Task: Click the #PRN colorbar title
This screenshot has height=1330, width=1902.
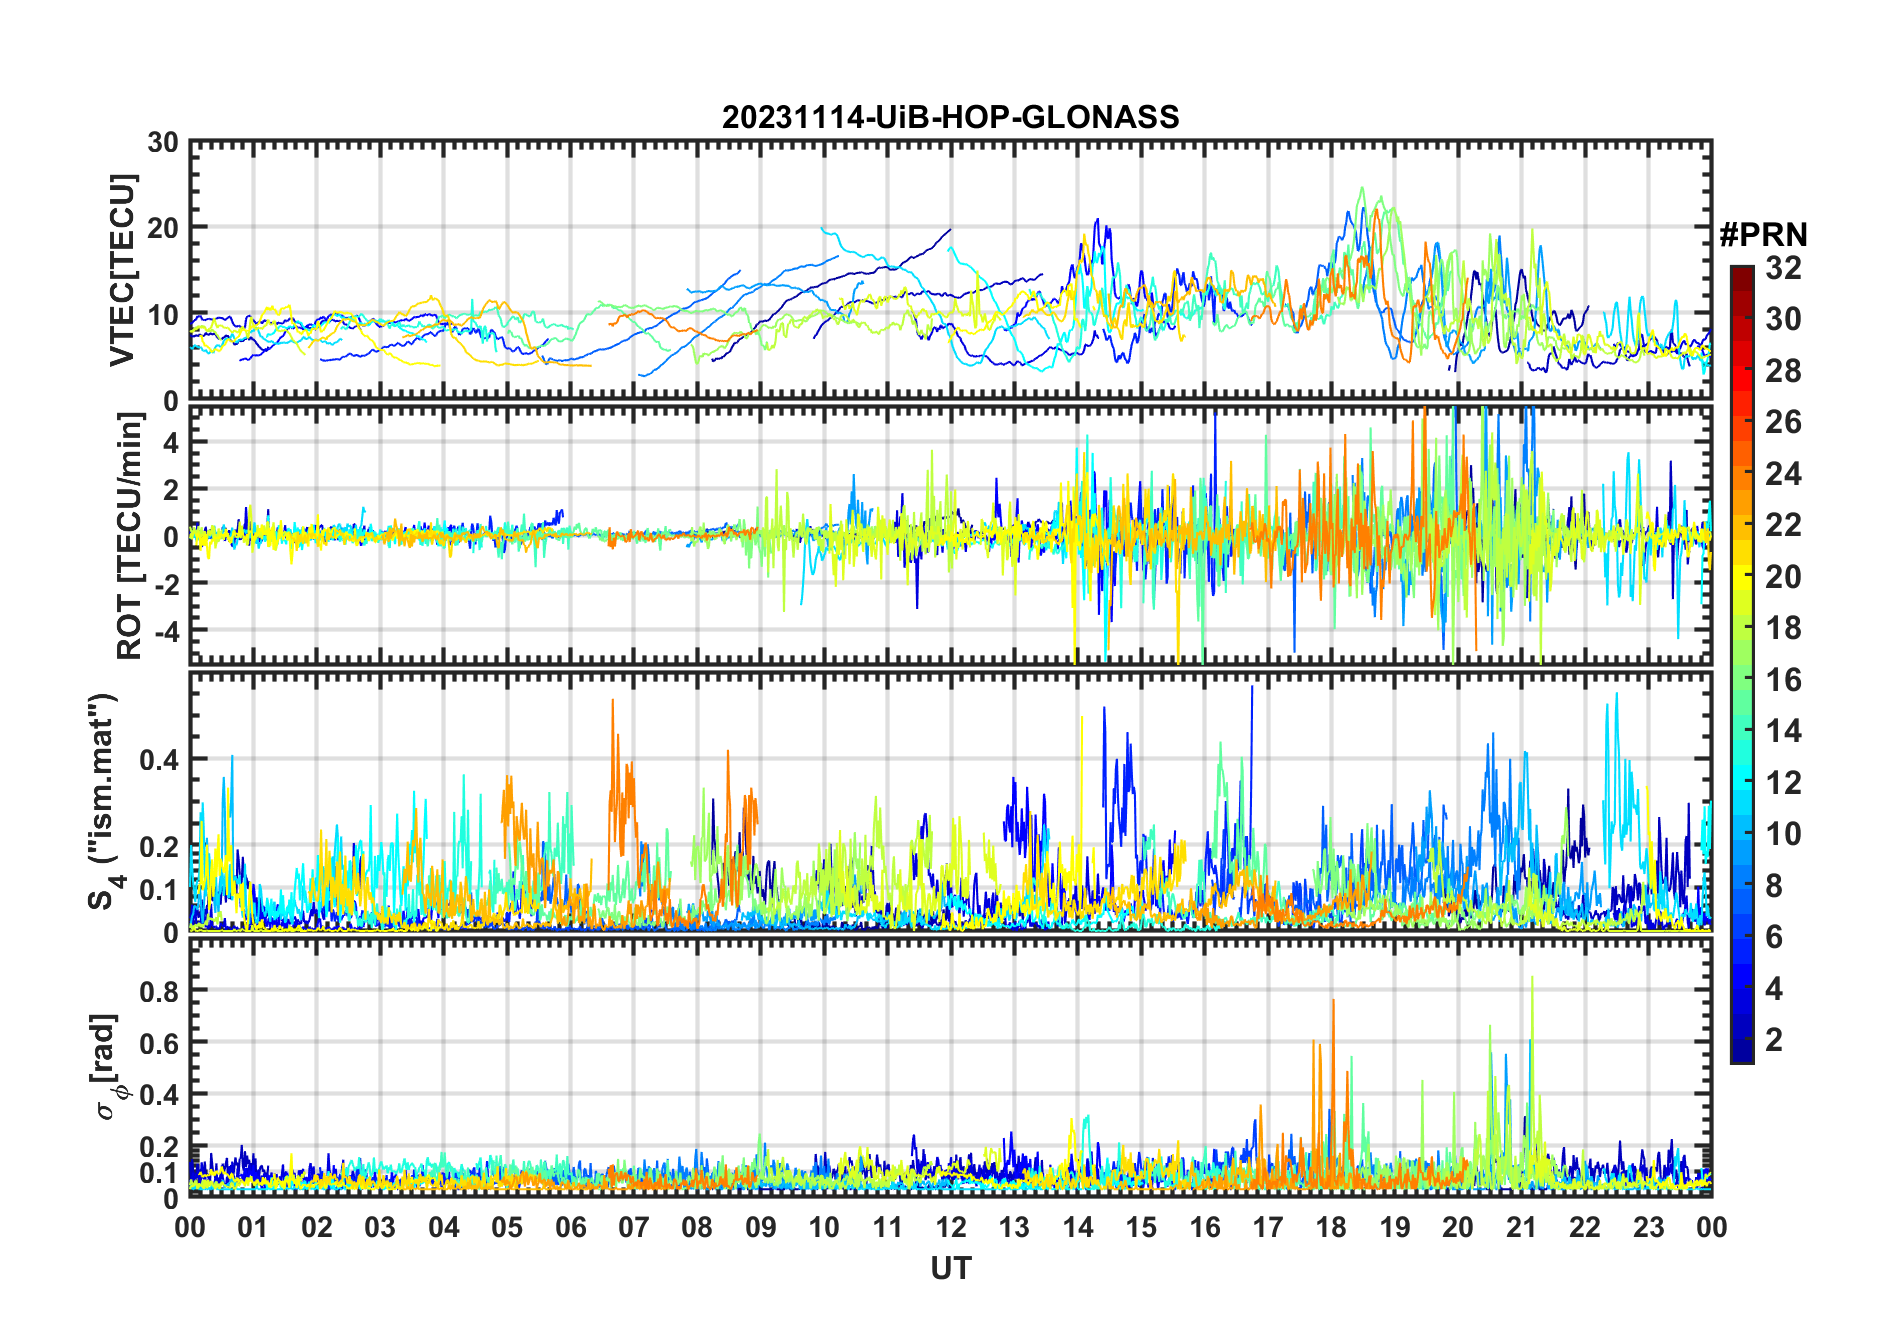Action: (1763, 235)
